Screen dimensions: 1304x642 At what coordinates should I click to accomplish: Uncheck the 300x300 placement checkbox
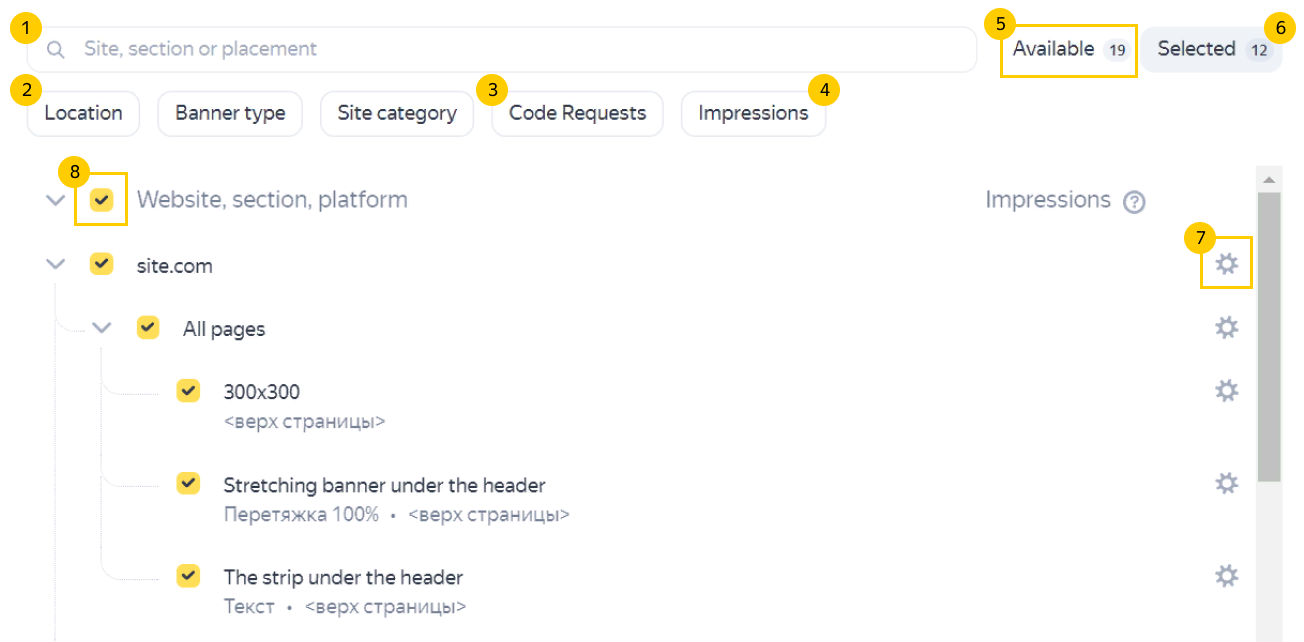tap(188, 390)
